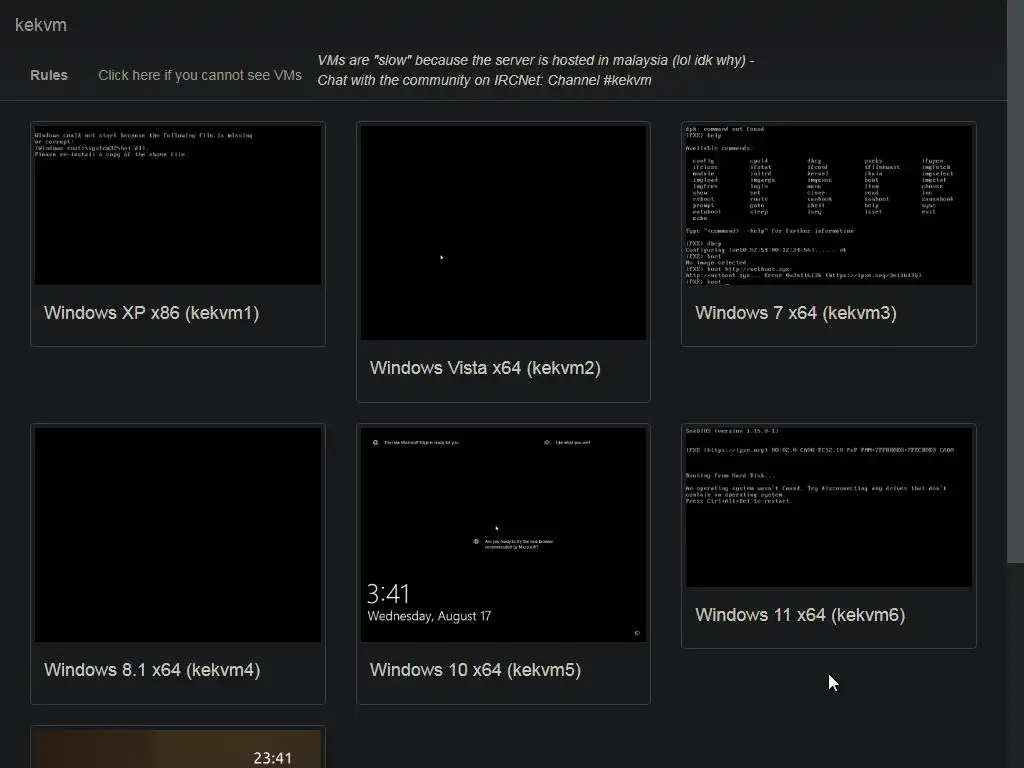Viewport: 1024px width, 768px height.
Task: Go to the kekvm home title
Action: 40,25
